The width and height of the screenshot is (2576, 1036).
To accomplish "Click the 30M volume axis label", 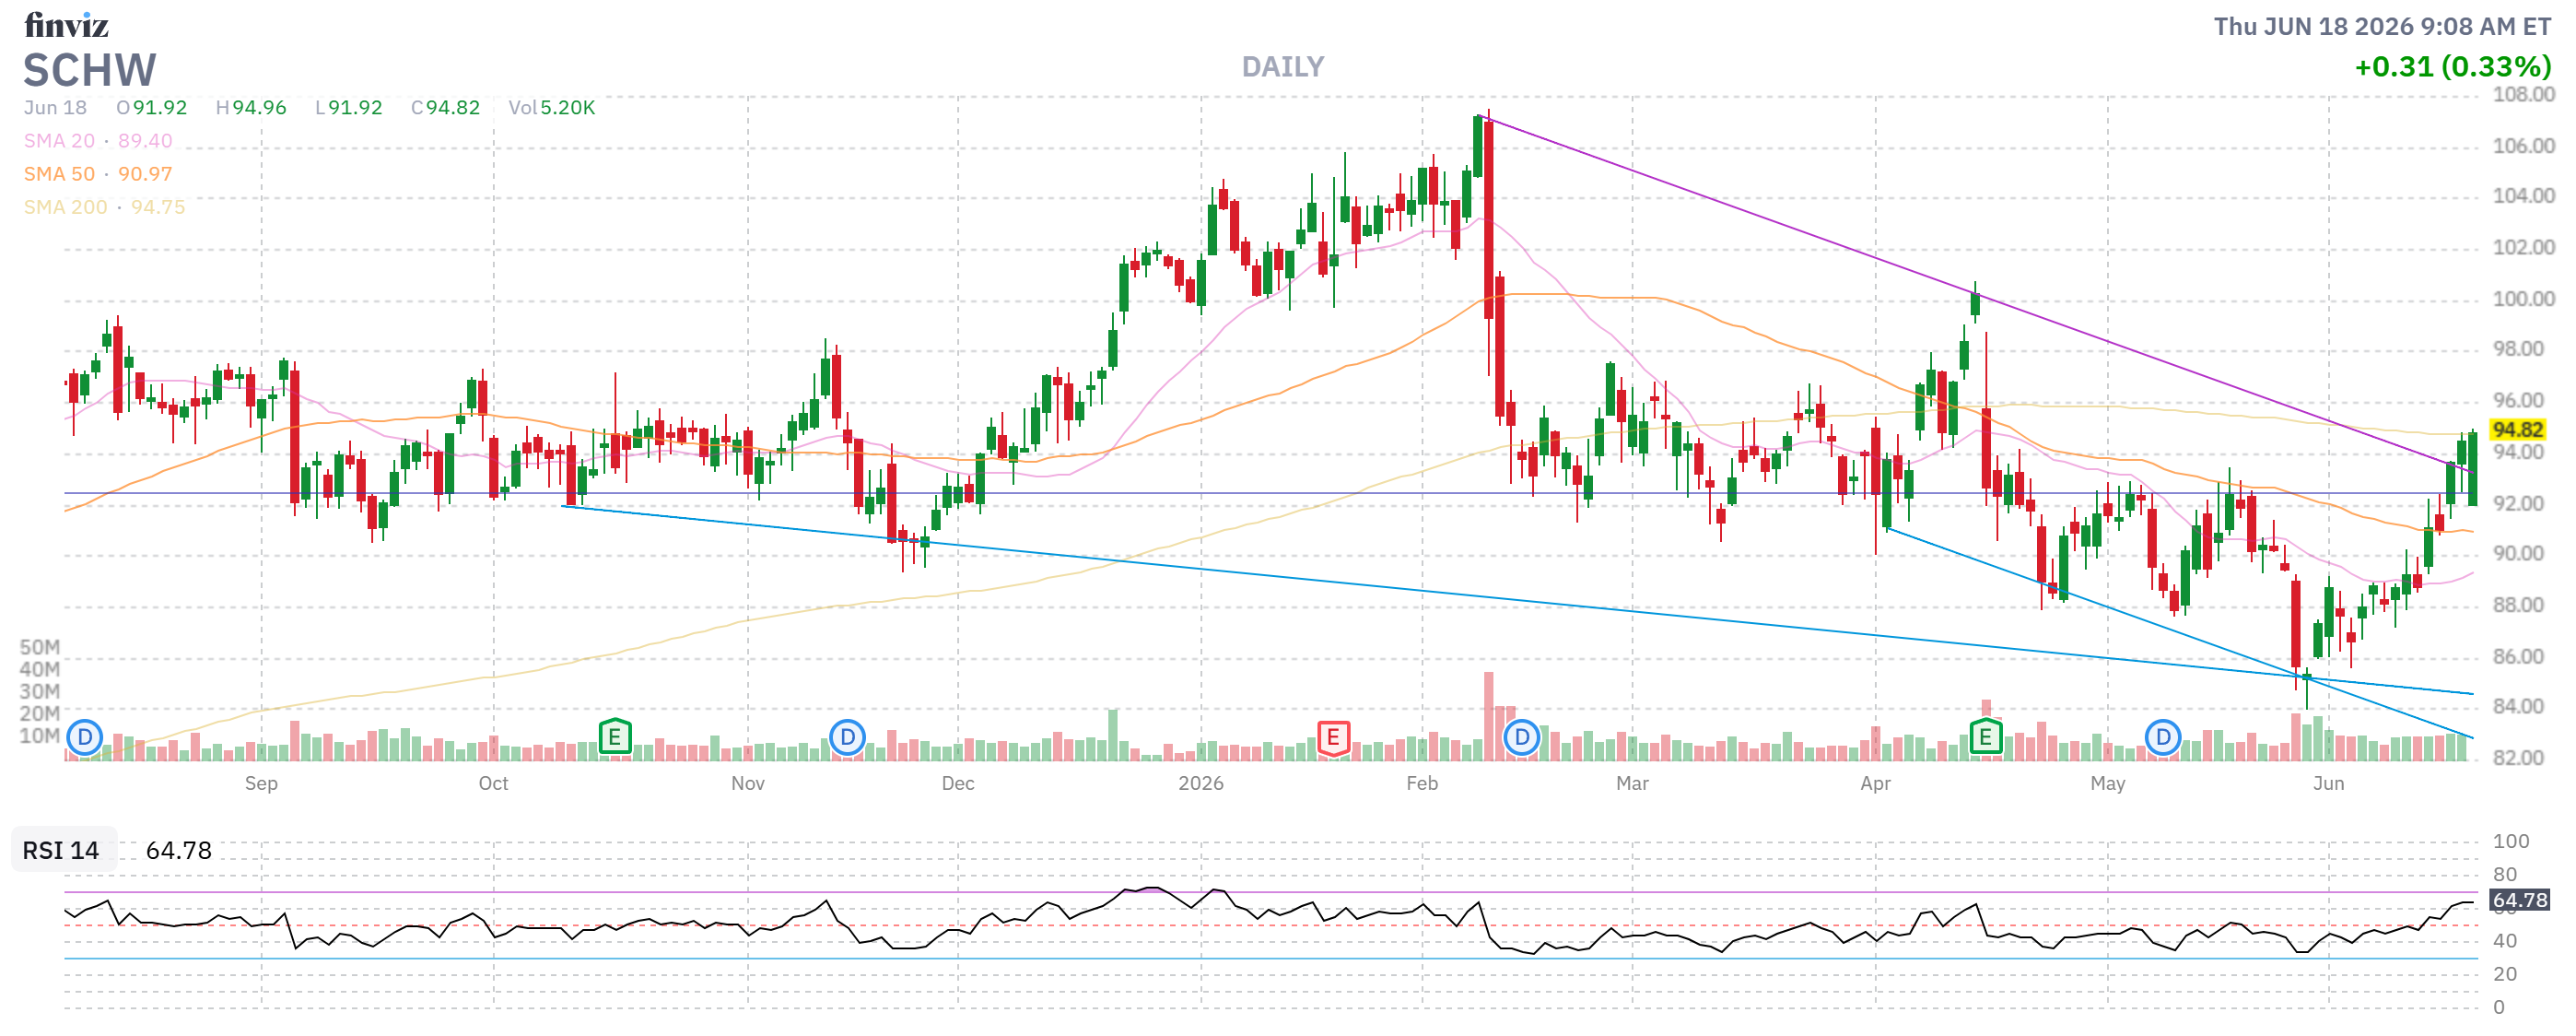I will (x=39, y=691).
